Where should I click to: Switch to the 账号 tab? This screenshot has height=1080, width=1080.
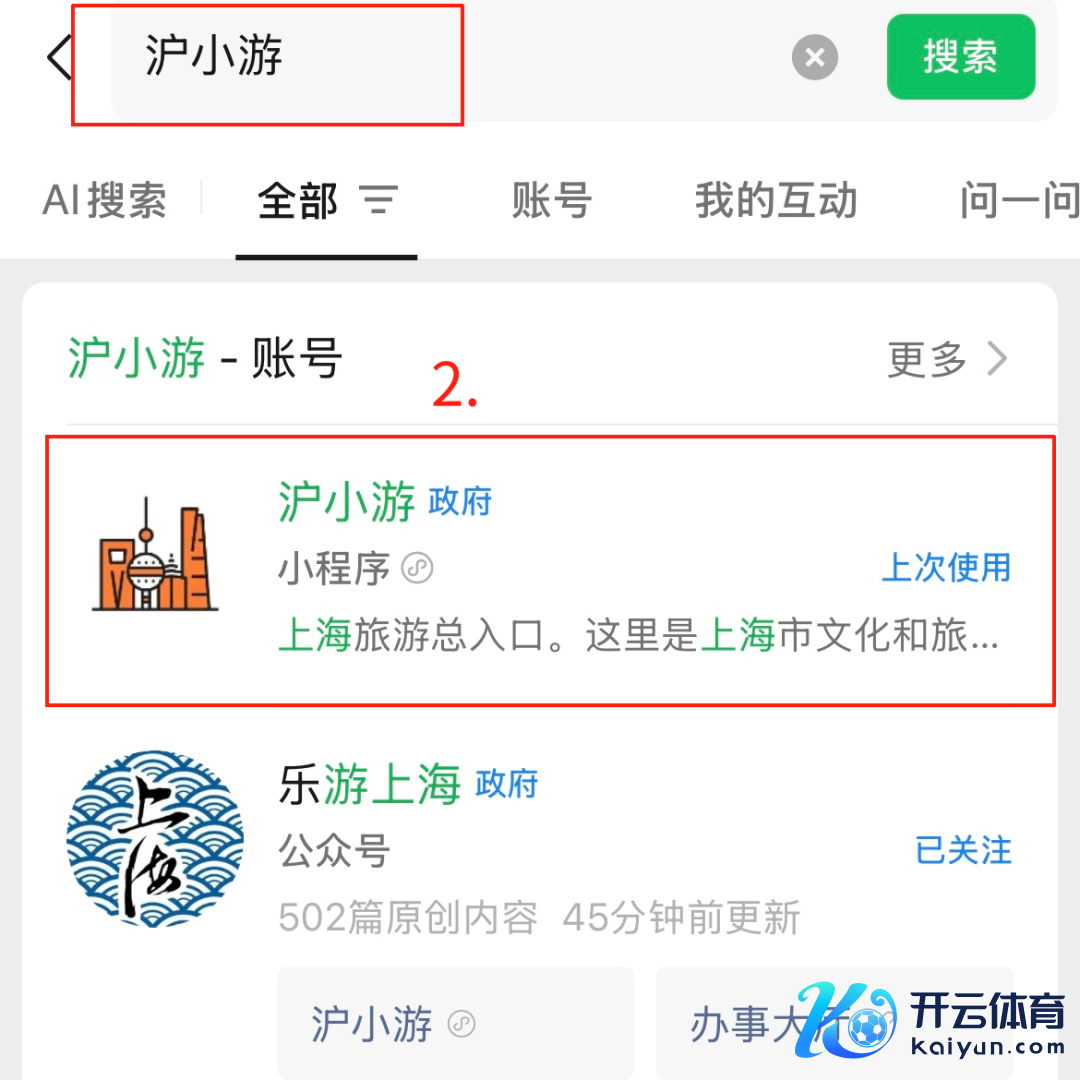coord(552,200)
